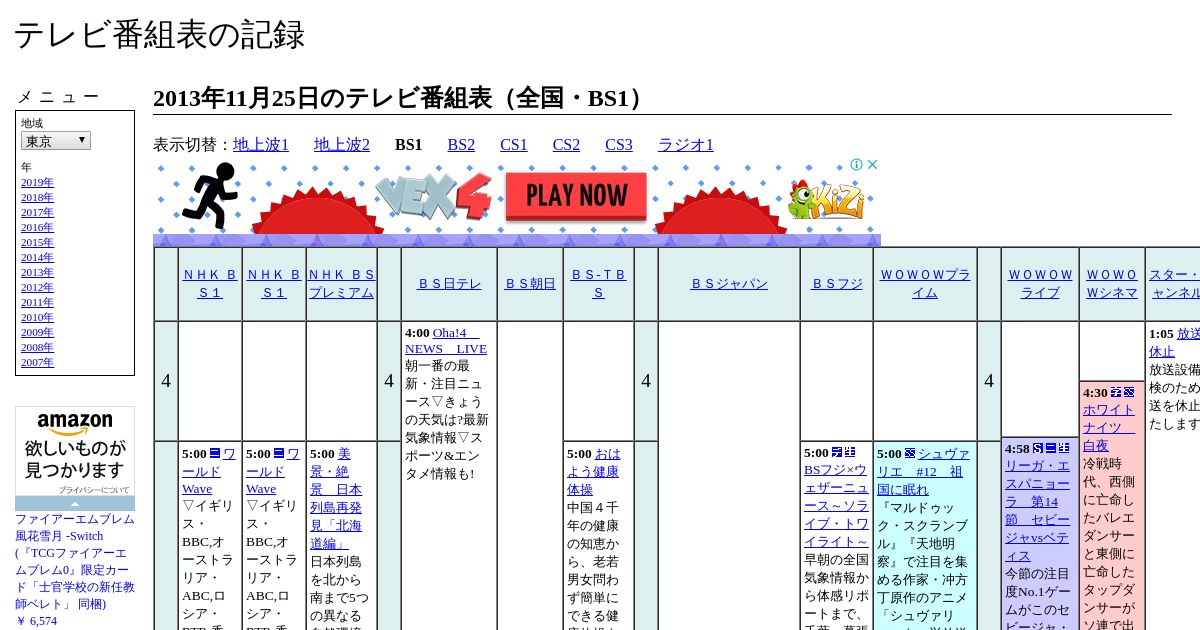1200x630 pixels.
Task: Click PLAY NOW button in banner ad
Action: [x=576, y=195]
